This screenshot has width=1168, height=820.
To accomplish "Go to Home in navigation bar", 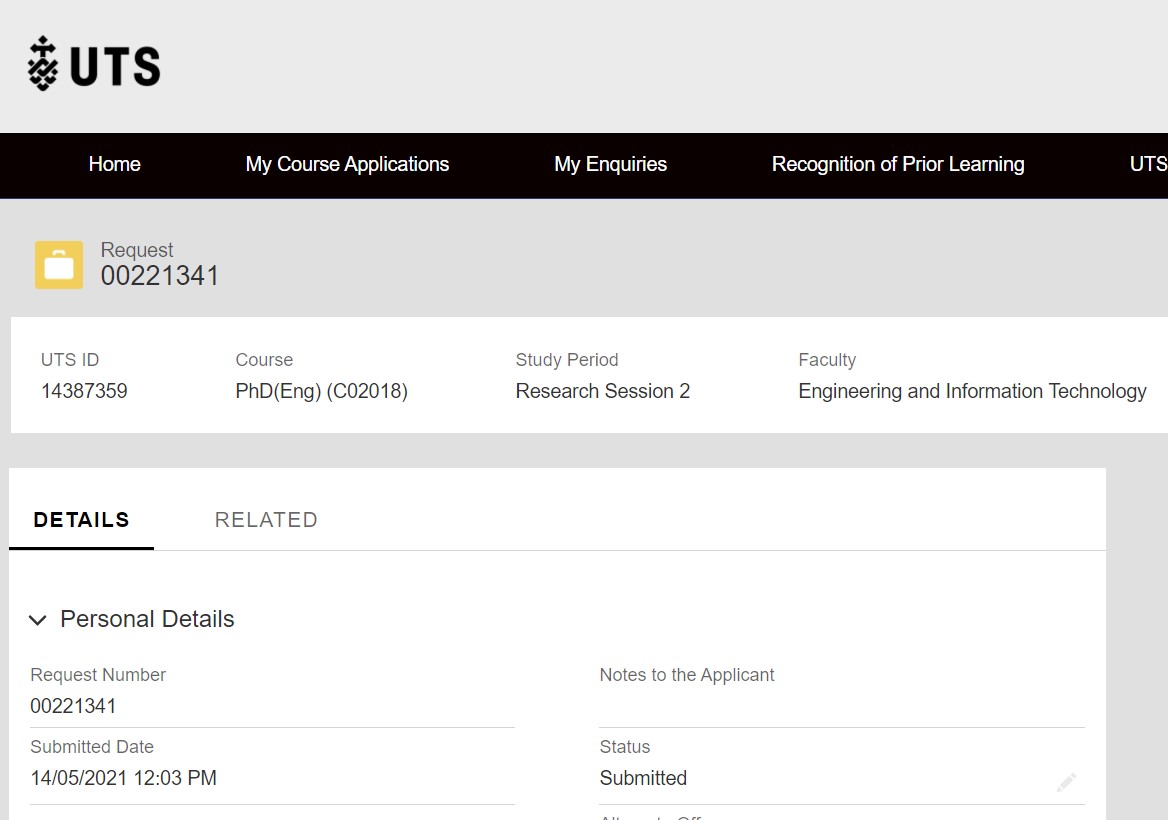I will 114,165.
